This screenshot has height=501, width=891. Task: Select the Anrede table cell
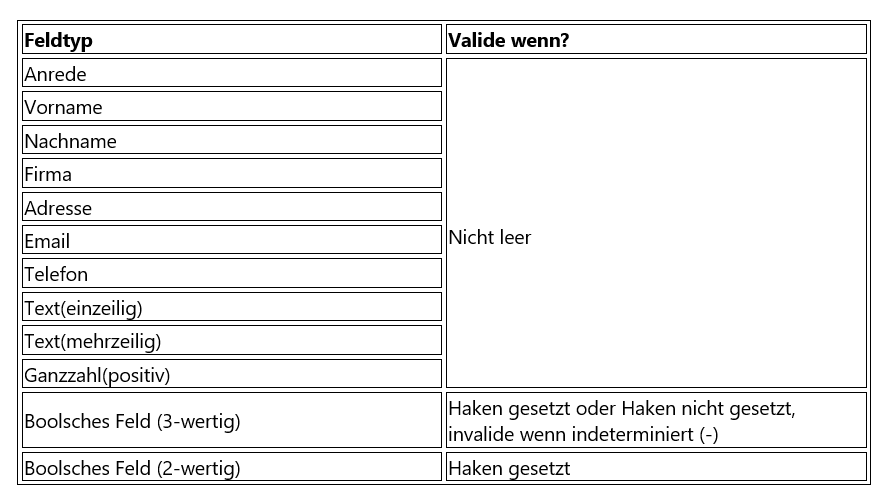(x=231, y=74)
